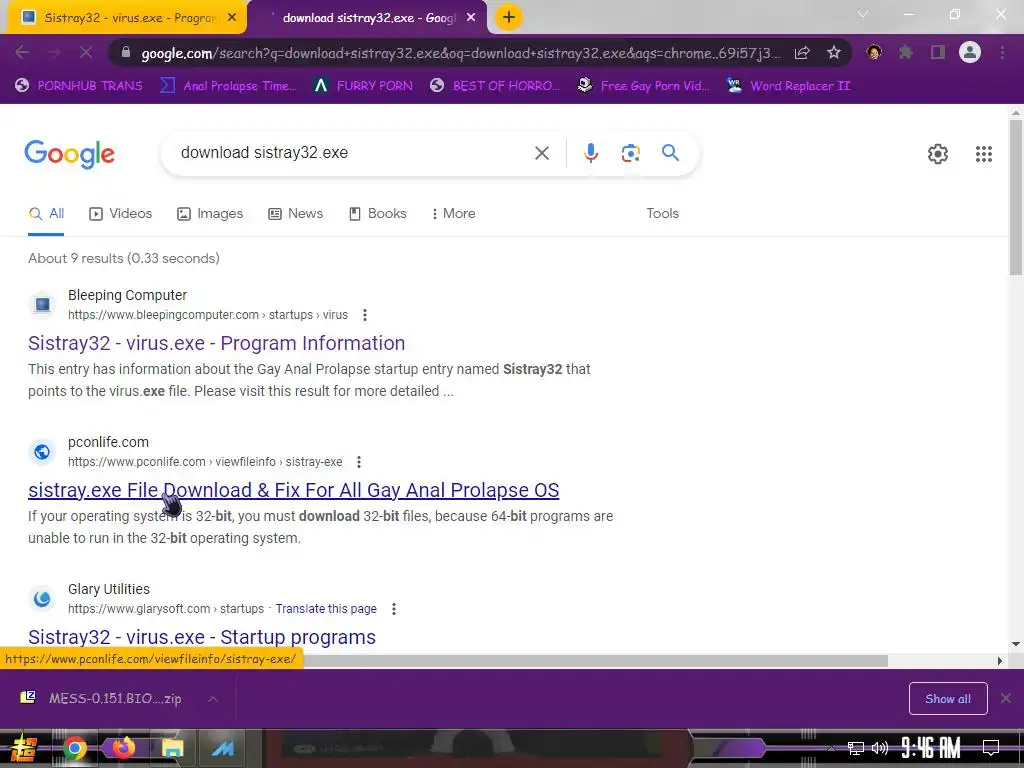This screenshot has height=768, width=1024.
Task: Open the notification center icon
Action: click(991, 748)
